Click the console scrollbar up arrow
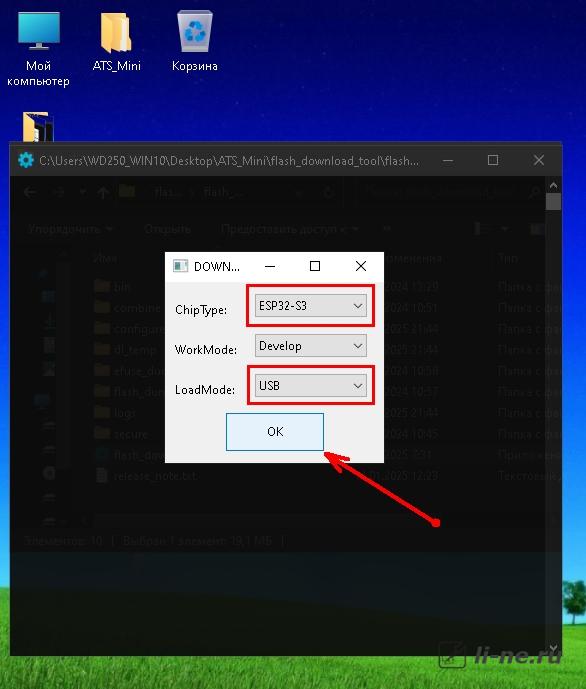 [553, 185]
